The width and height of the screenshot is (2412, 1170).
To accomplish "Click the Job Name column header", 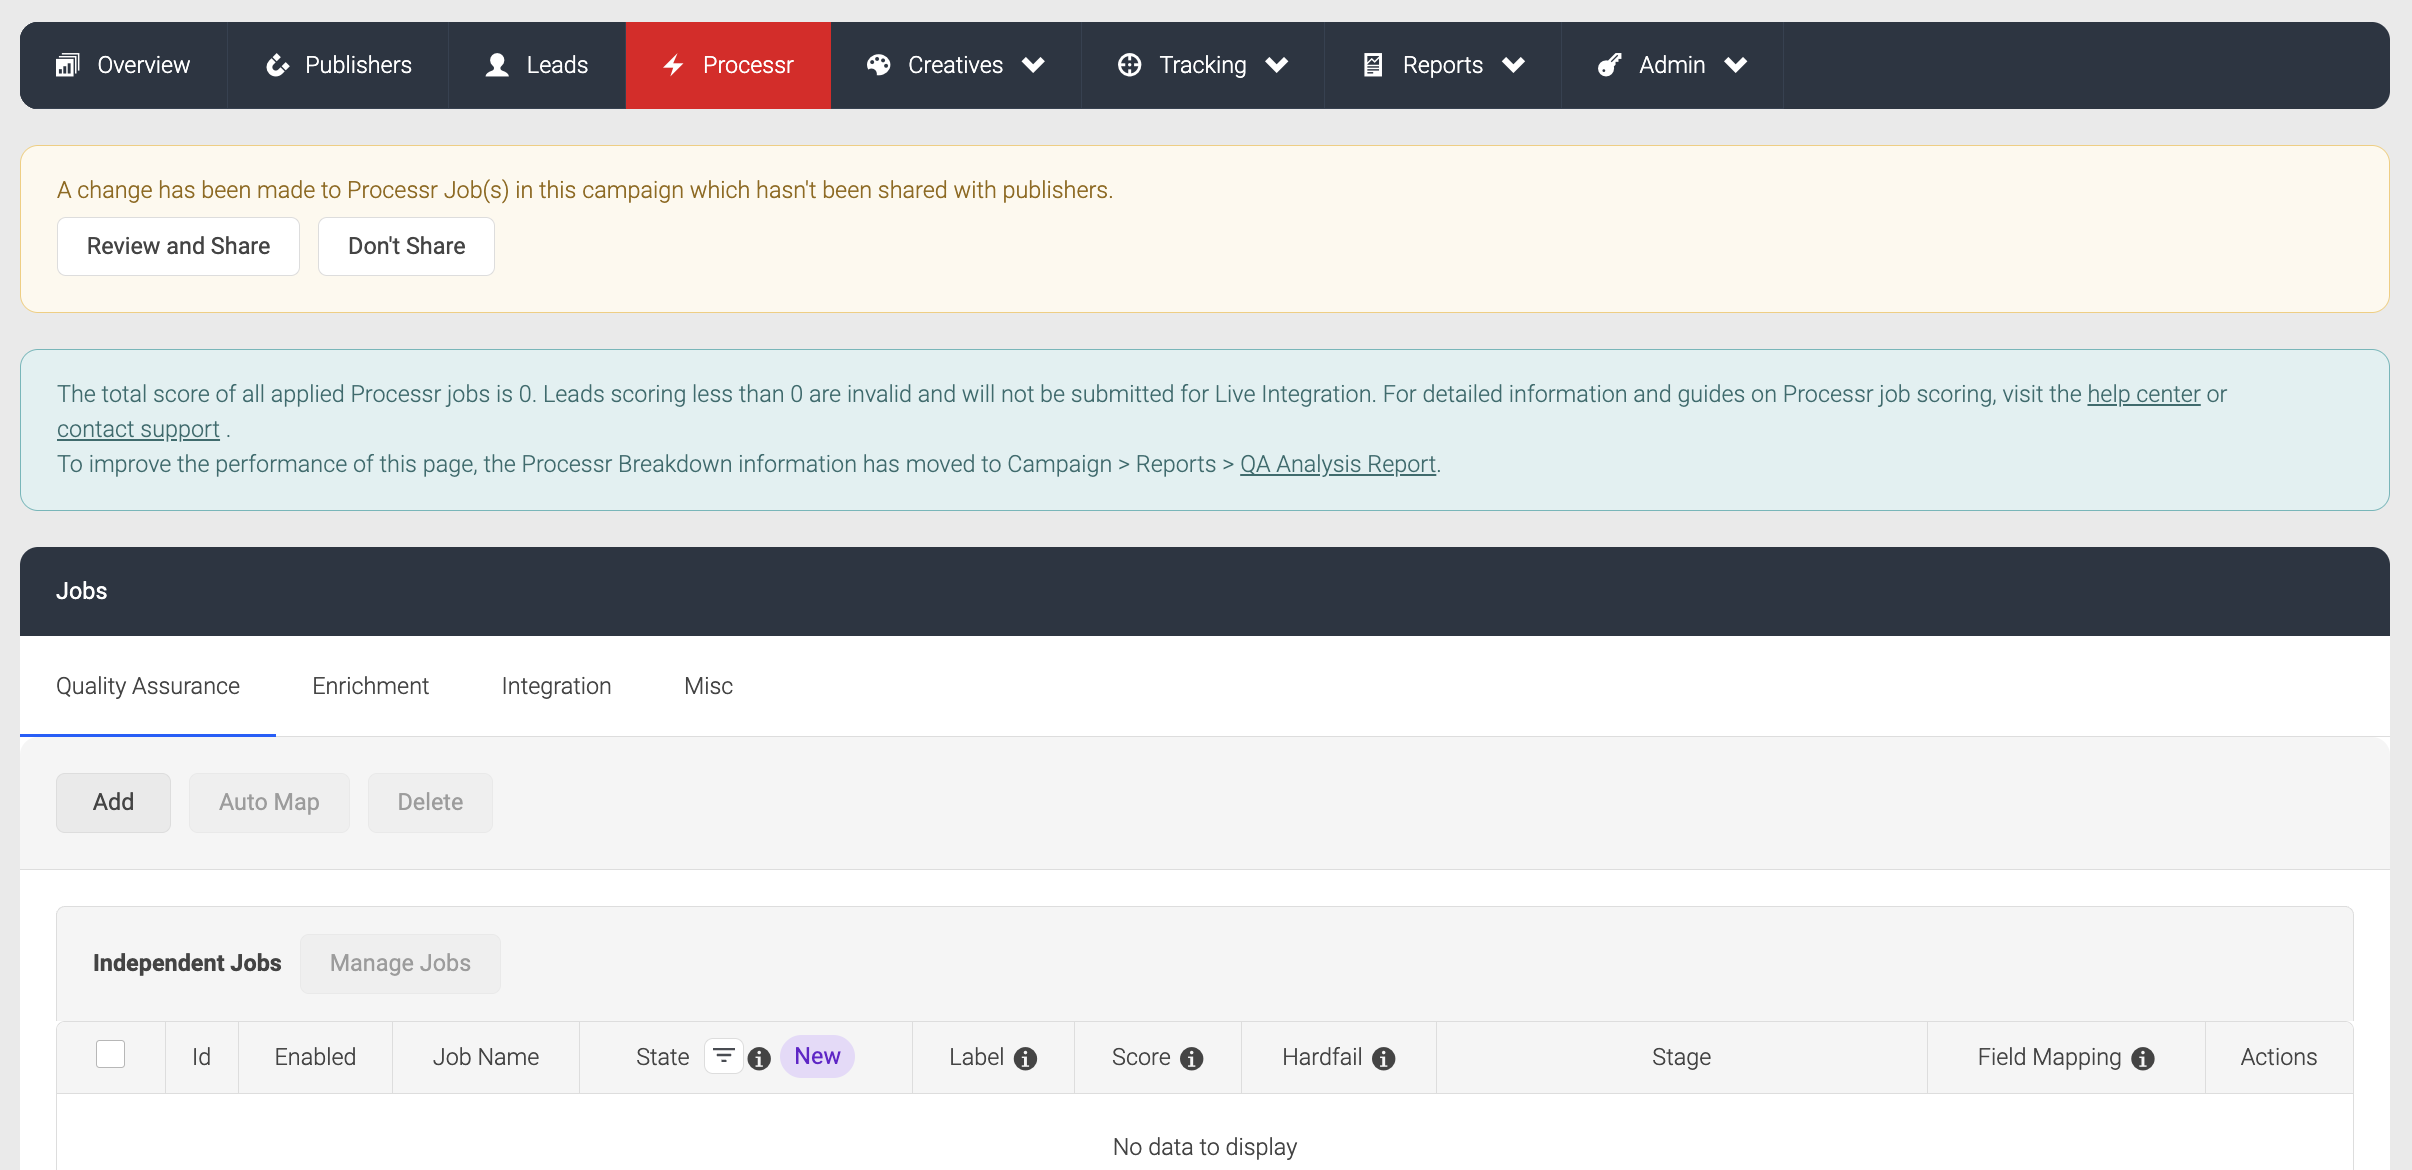I will (485, 1057).
